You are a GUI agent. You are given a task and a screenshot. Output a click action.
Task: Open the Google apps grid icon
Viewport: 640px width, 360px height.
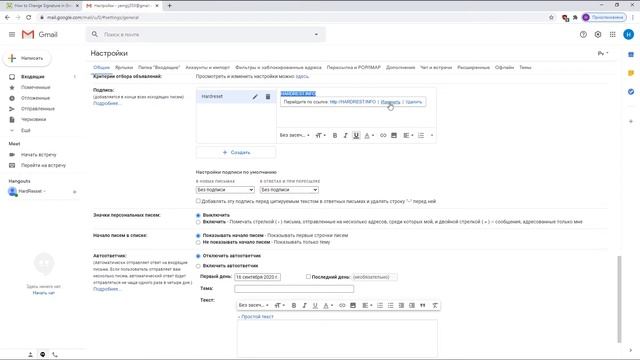point(613,35)
